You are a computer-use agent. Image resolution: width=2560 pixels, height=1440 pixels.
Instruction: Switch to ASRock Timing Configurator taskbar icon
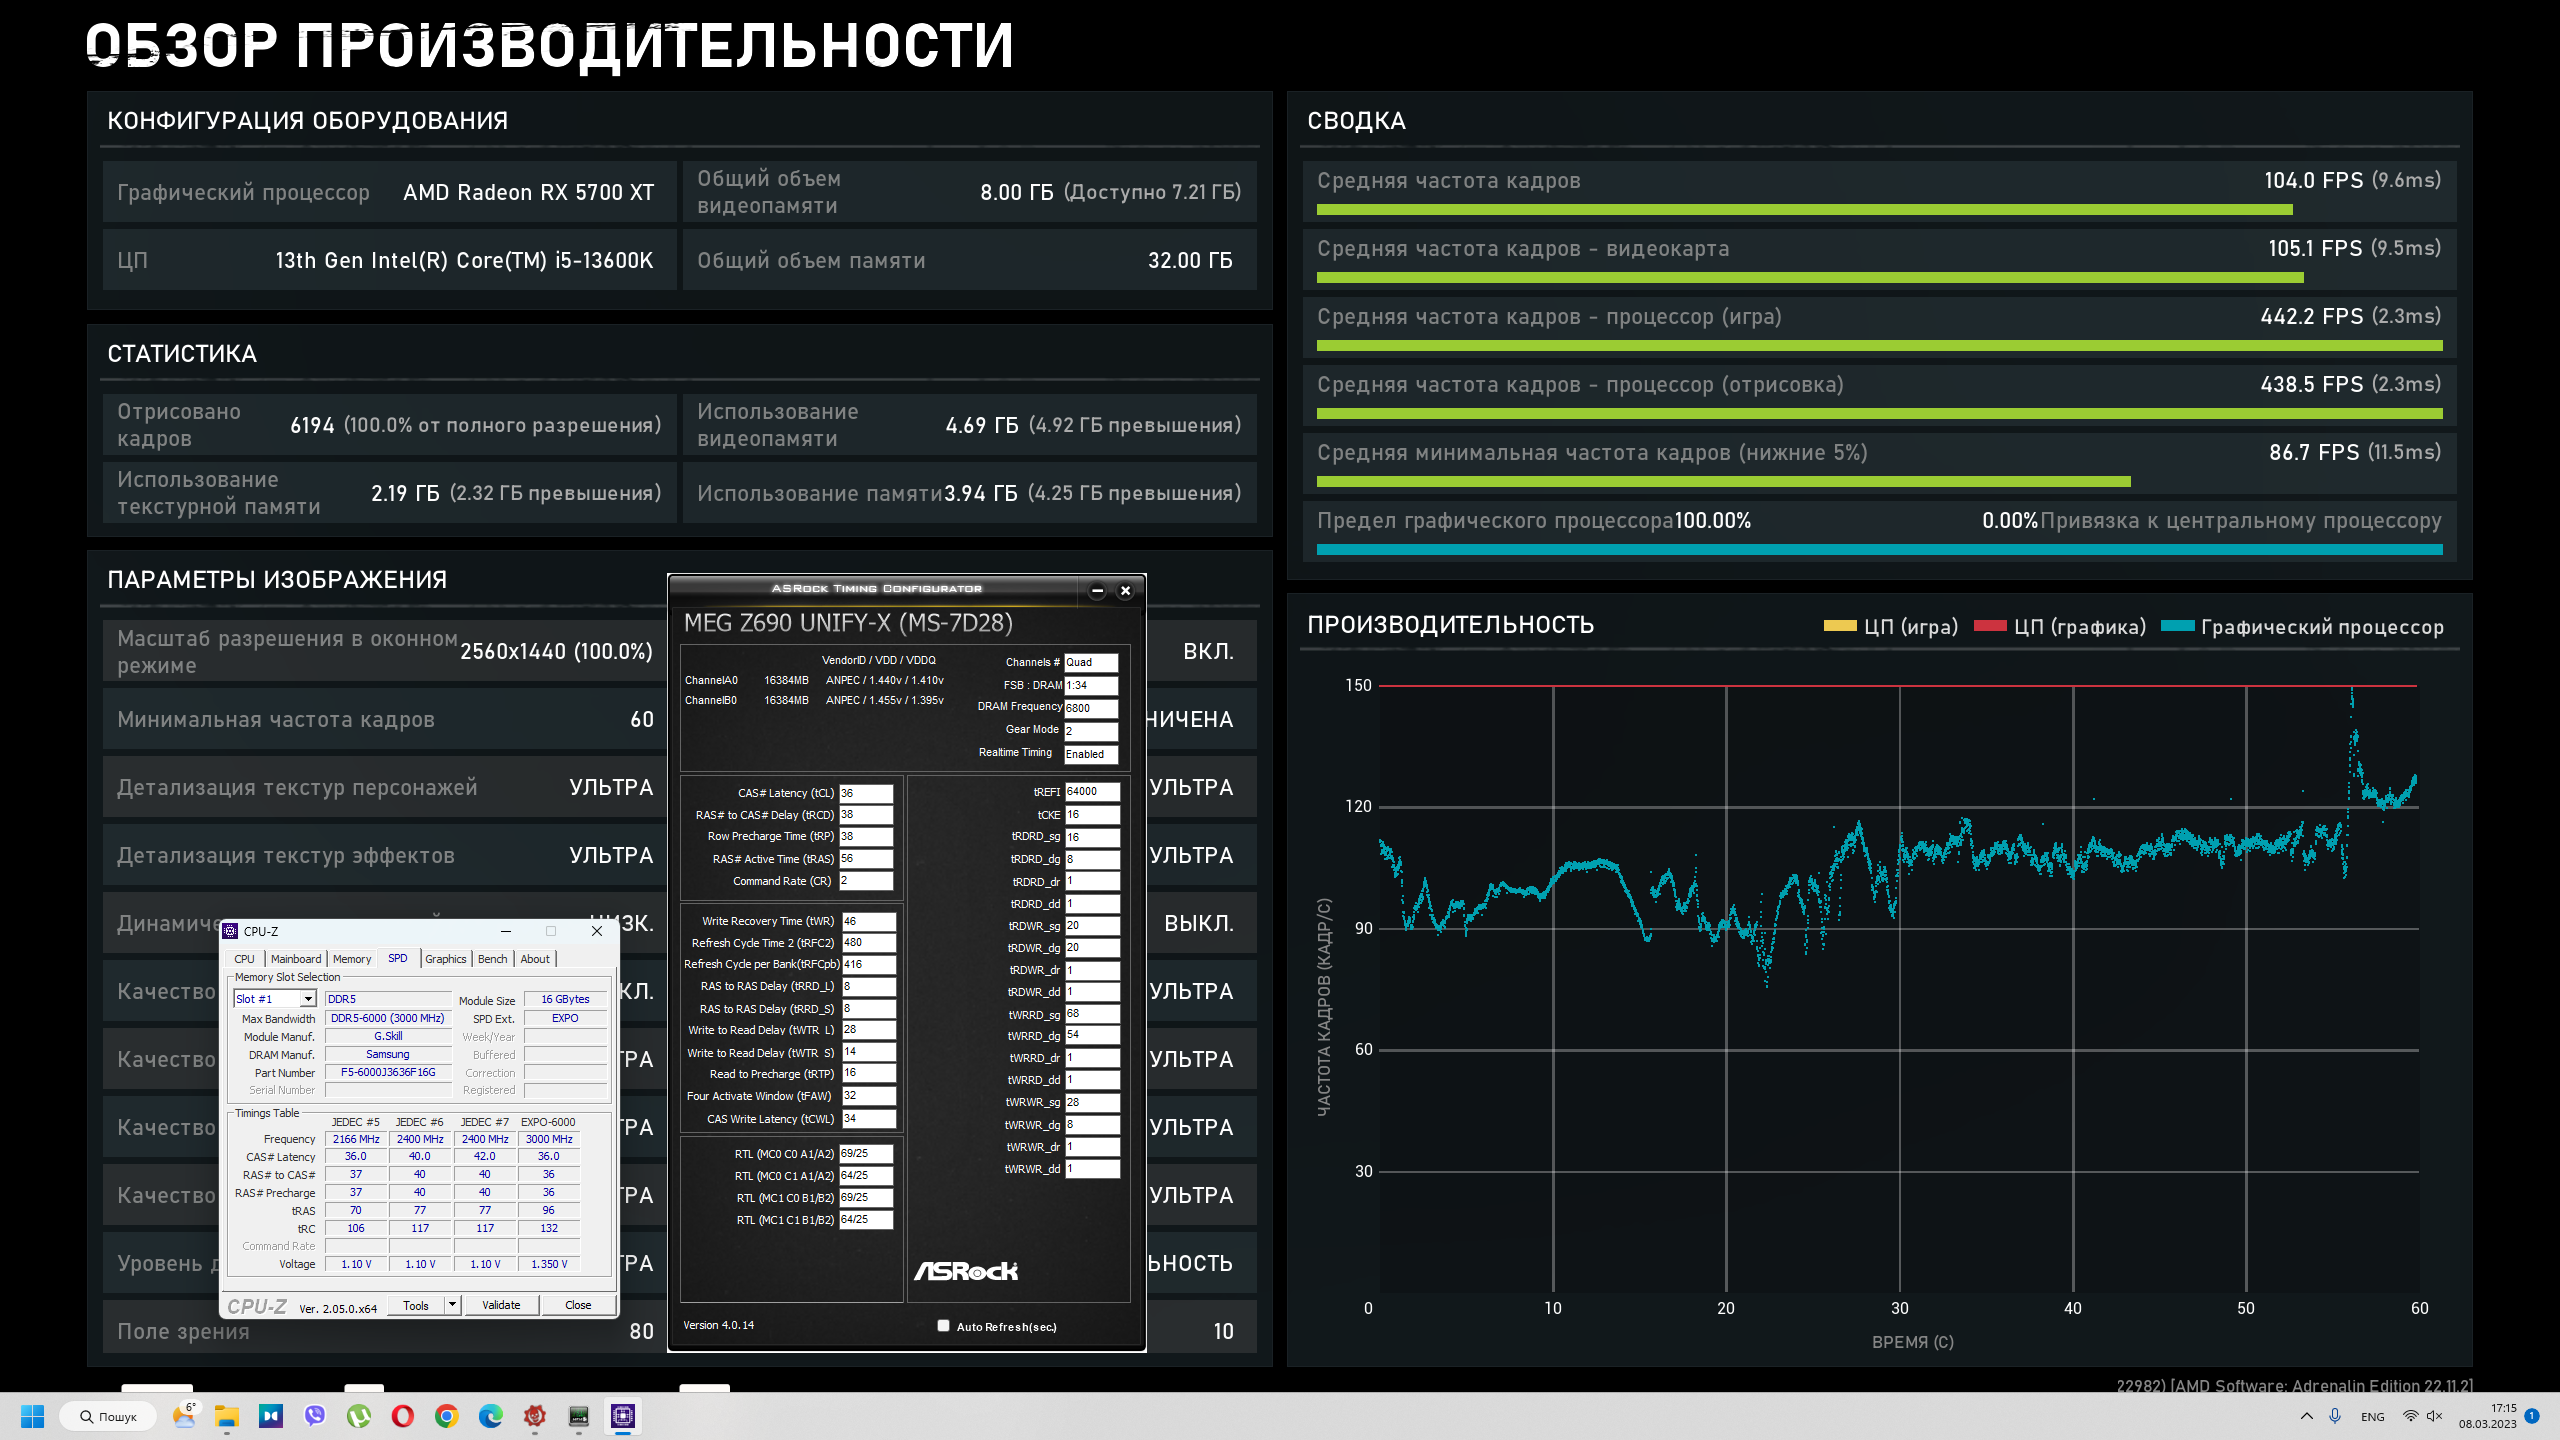579,1416
